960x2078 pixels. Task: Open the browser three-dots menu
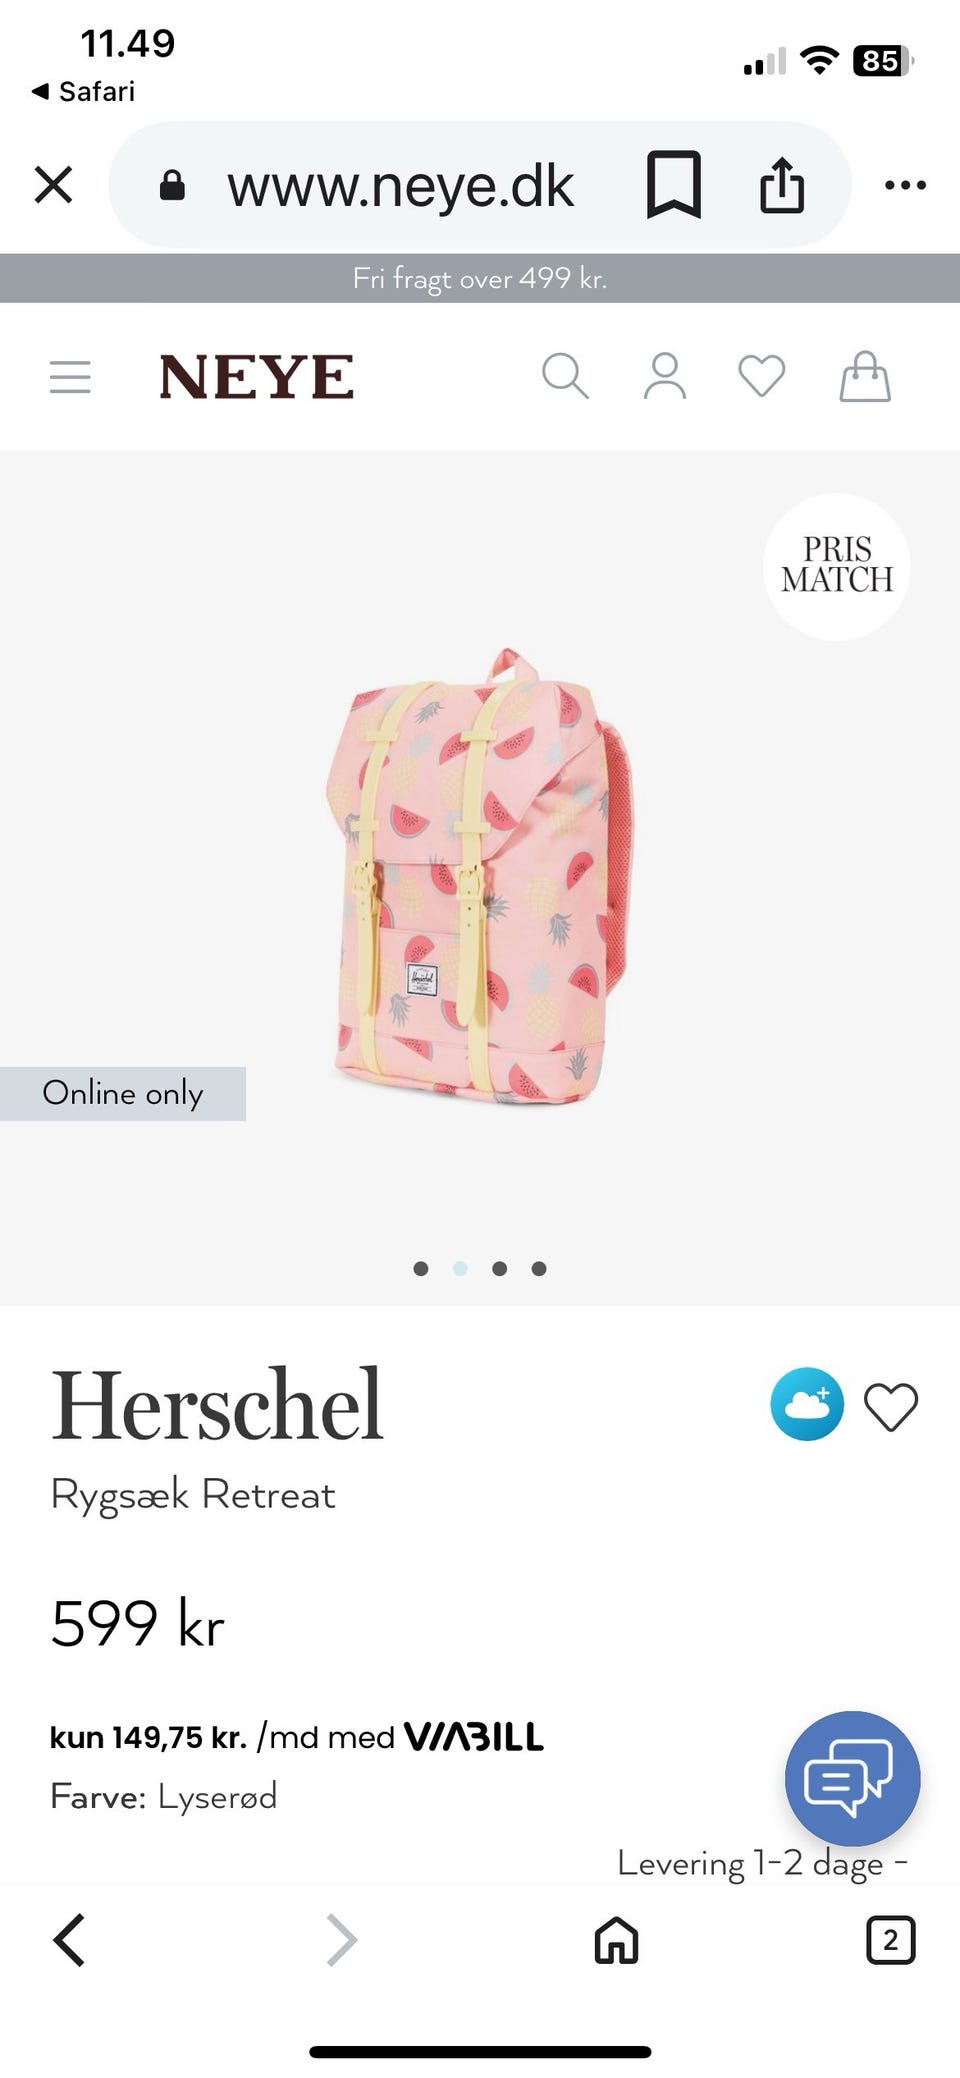point(906,185)
